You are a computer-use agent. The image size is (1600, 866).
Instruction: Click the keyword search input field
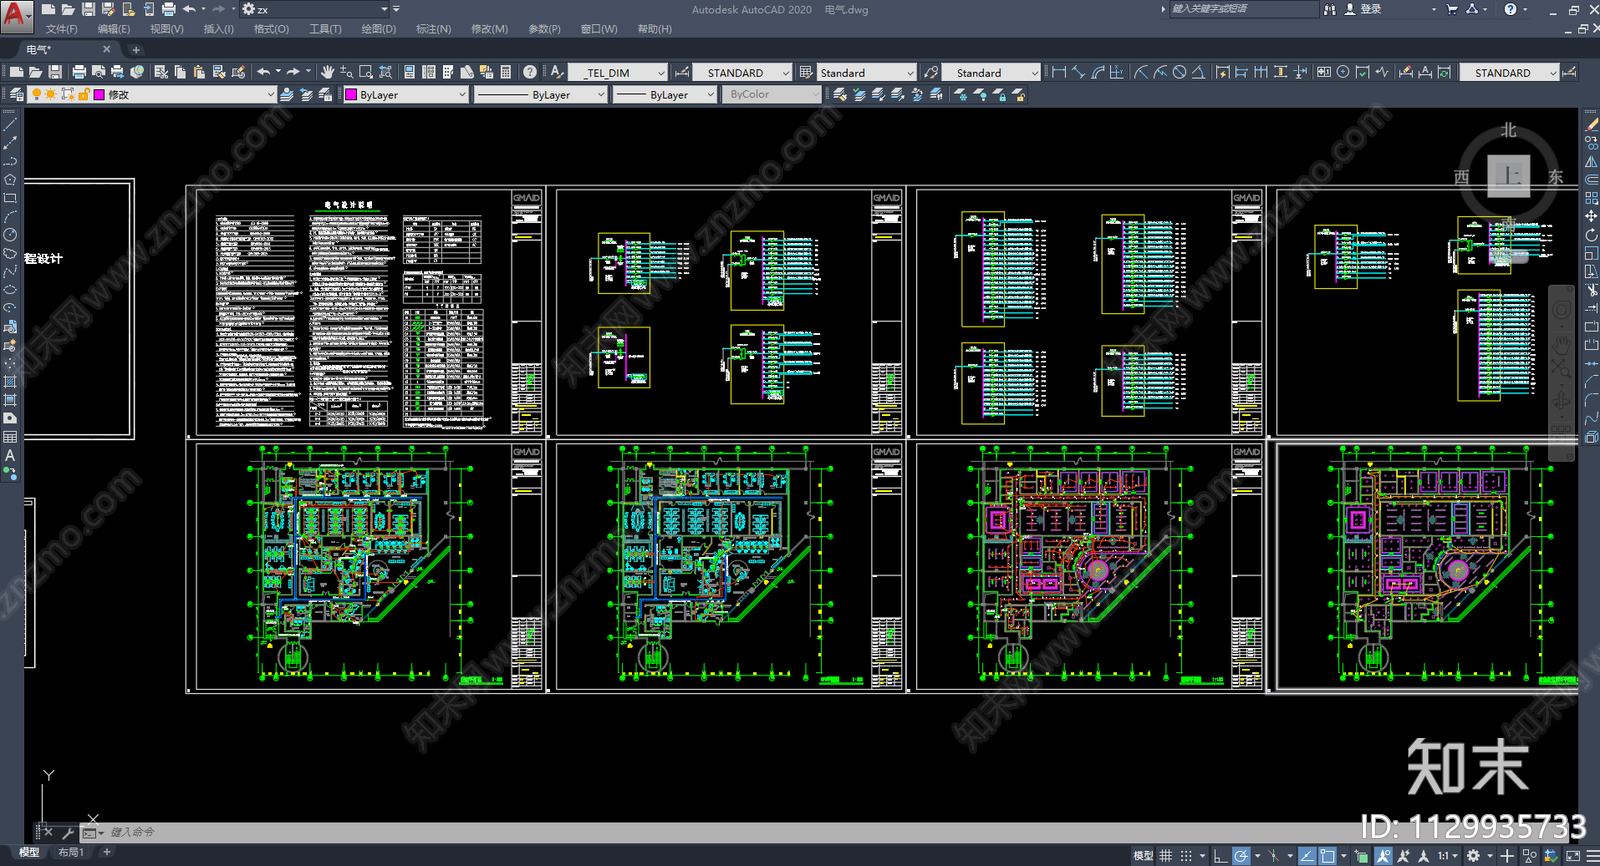click(x=1243, y=9)
